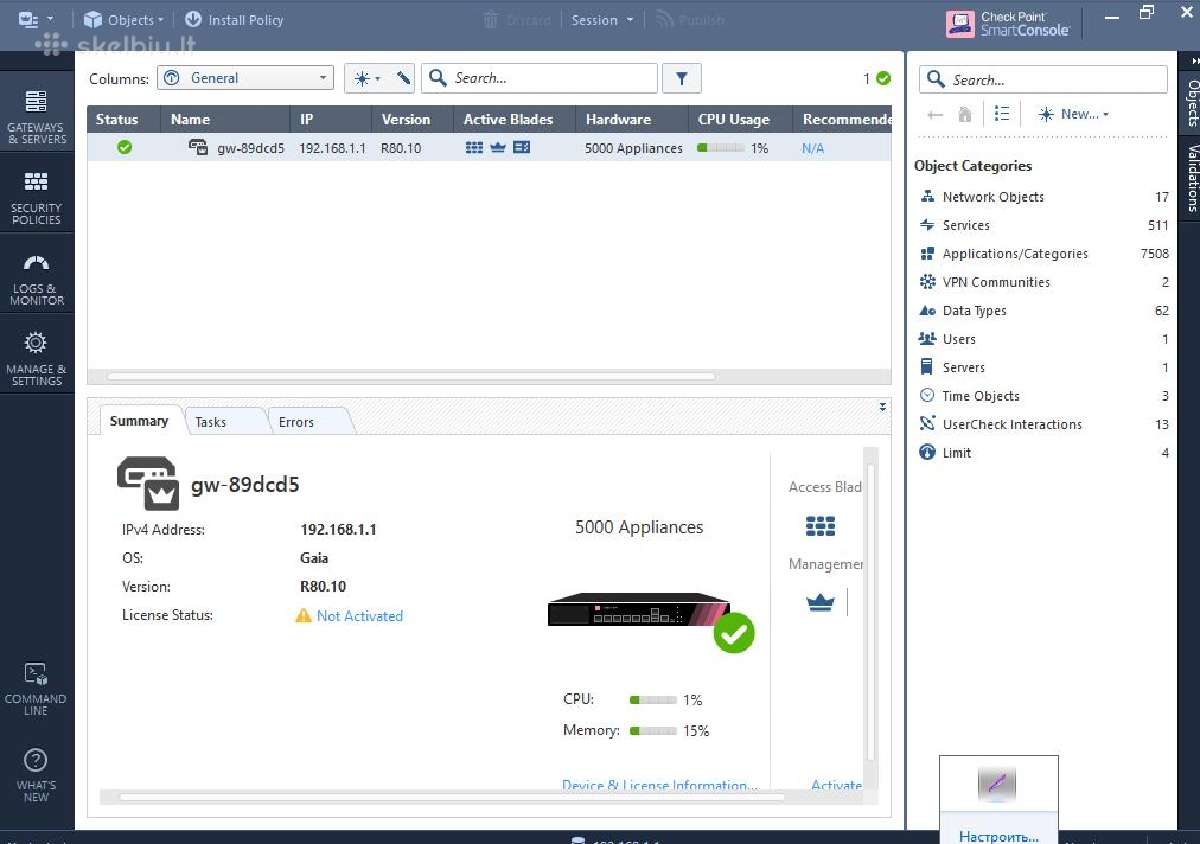Screen dimensions: 1200x844
Task: Click the third active blade icon in row
Action: pos(521,148)
